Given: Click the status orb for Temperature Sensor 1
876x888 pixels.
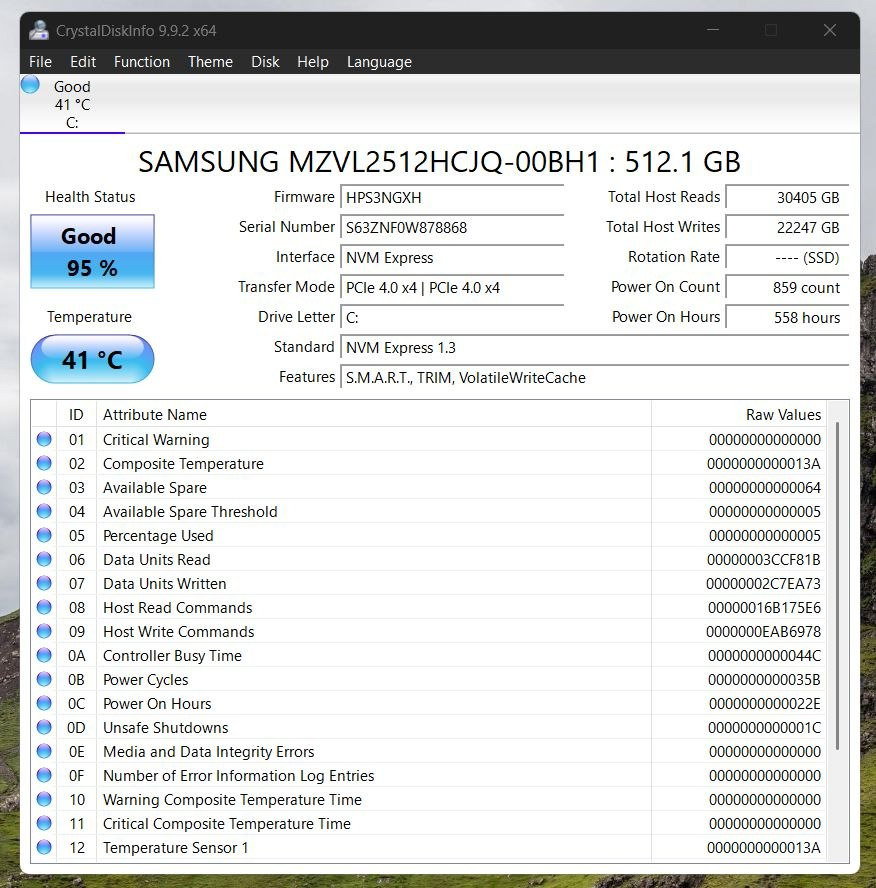Looking at the screenshot, I should [44, 847].
